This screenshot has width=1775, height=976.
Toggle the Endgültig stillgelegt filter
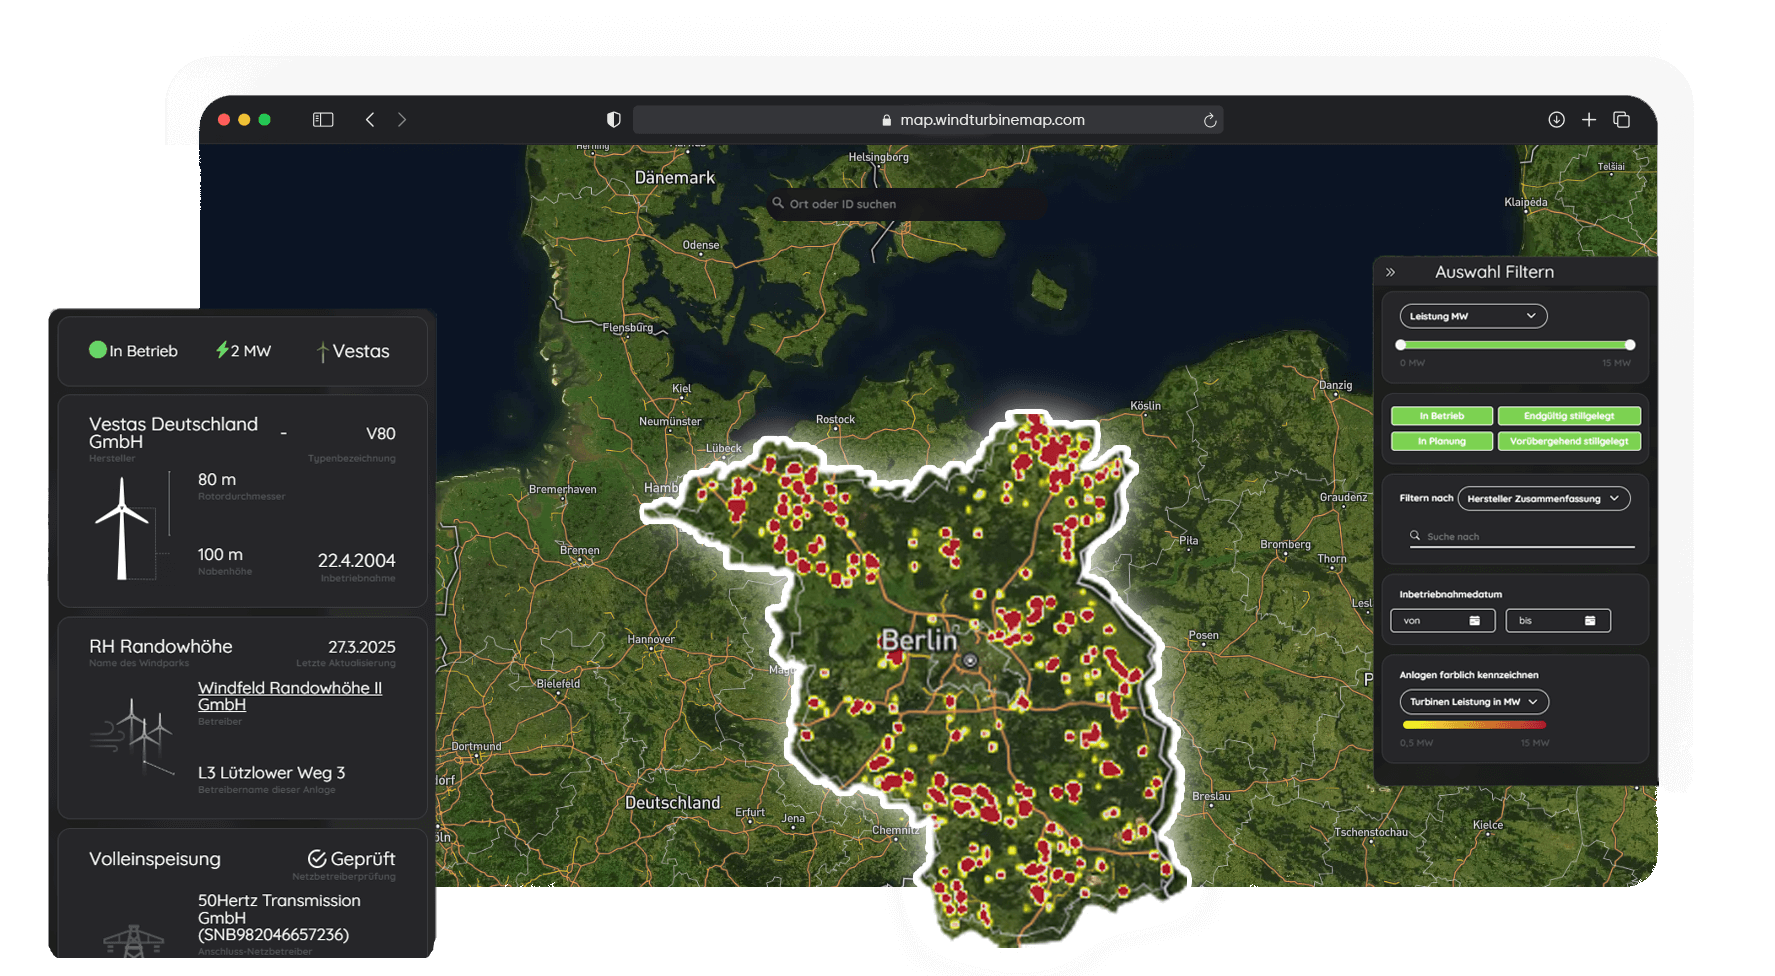(x=1569, y=416)
